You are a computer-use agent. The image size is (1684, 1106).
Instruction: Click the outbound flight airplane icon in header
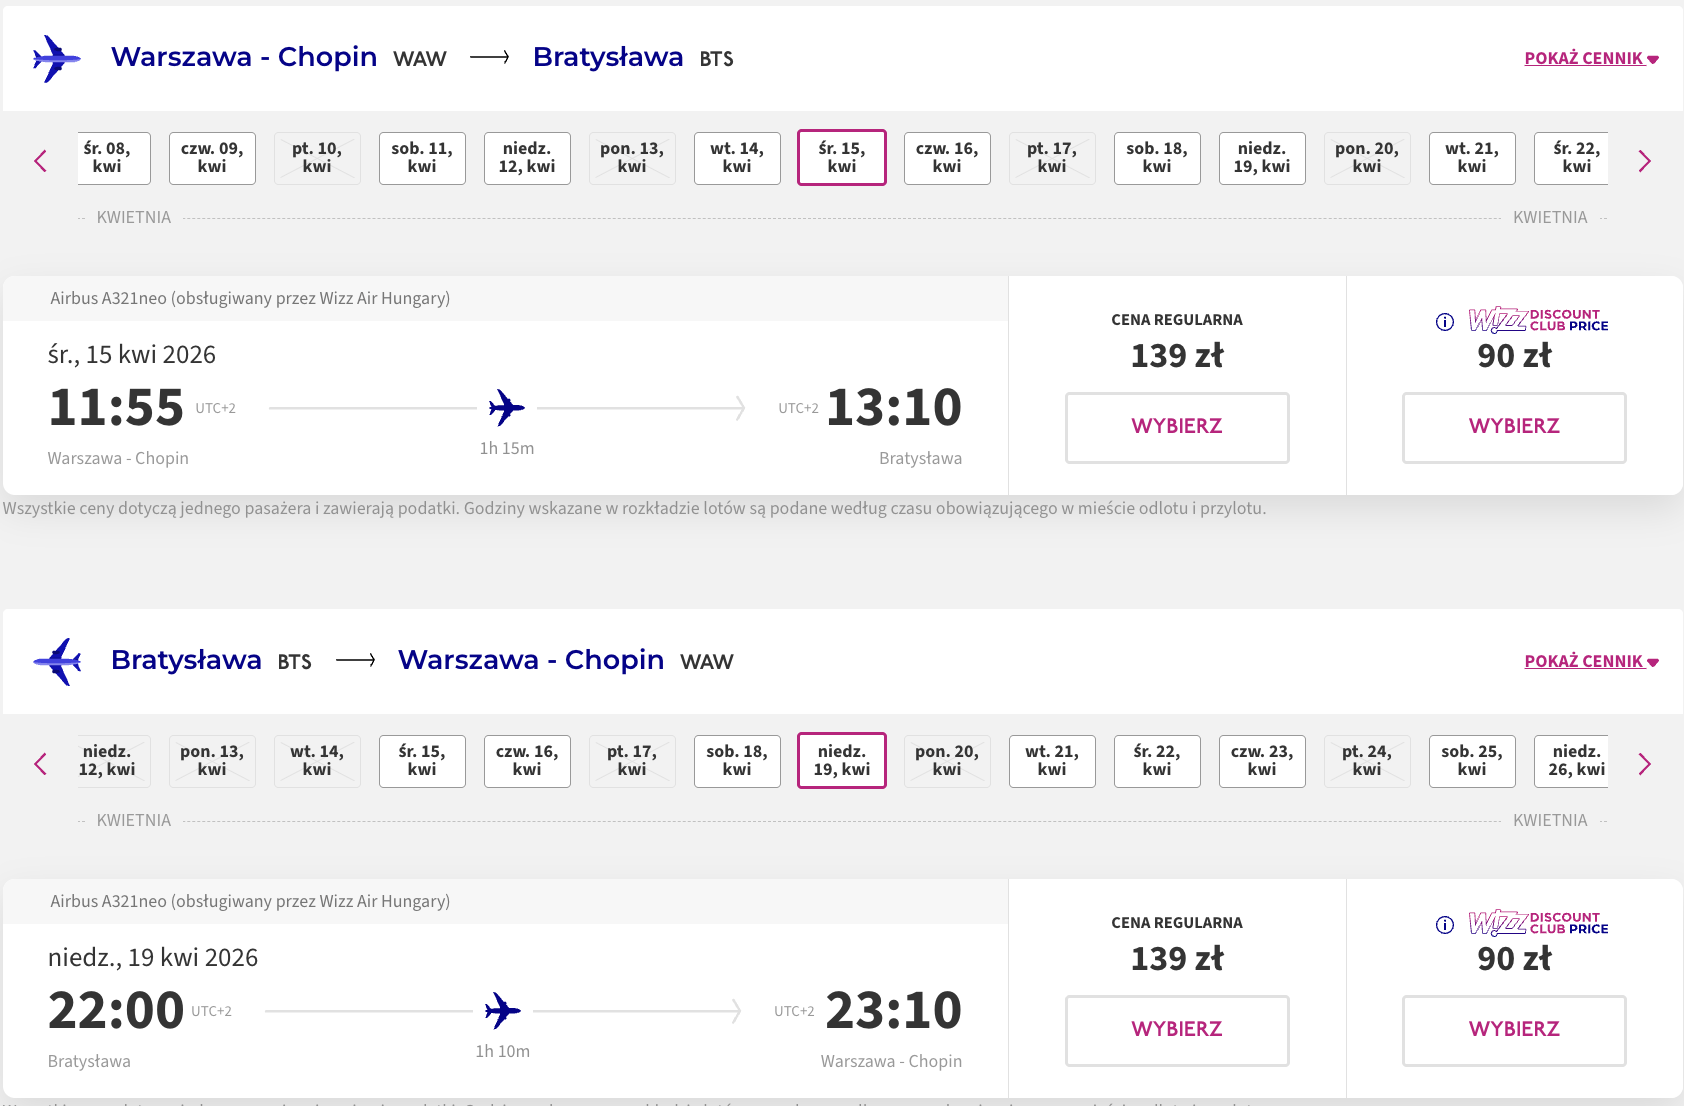pyautogui.click(x=56, y=59)
